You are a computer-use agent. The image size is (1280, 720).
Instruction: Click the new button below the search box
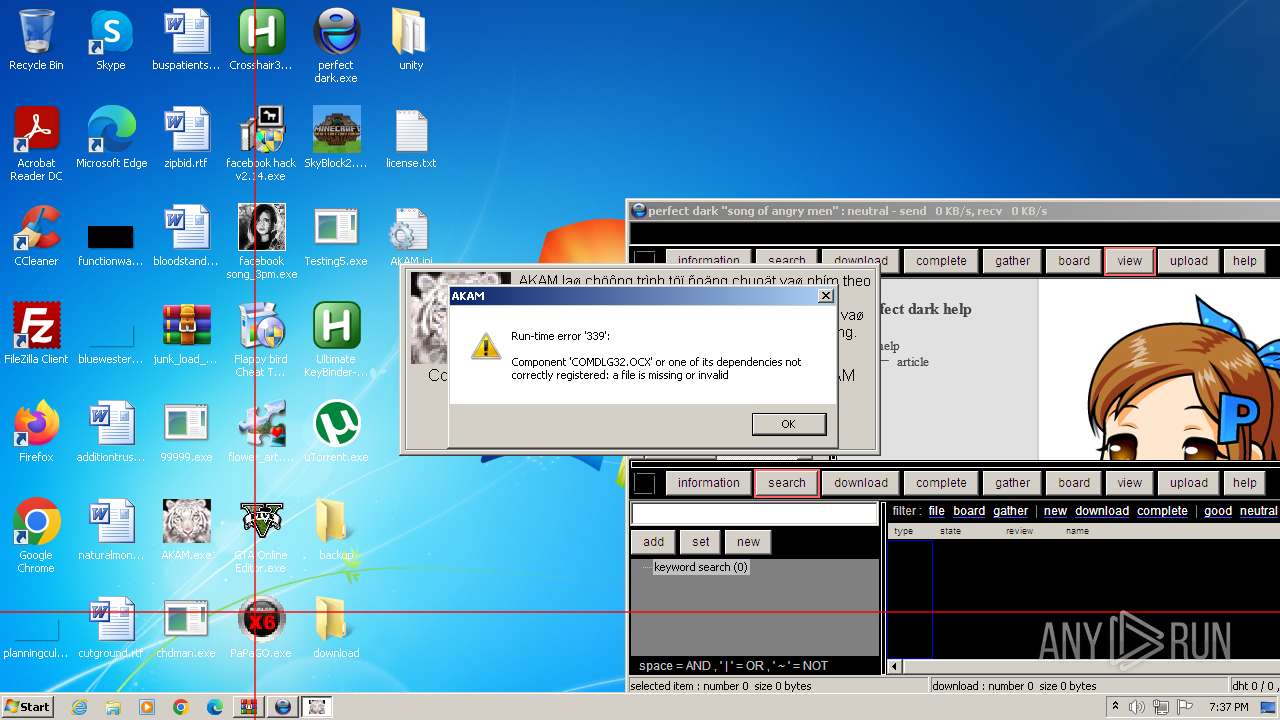[749, 542]
